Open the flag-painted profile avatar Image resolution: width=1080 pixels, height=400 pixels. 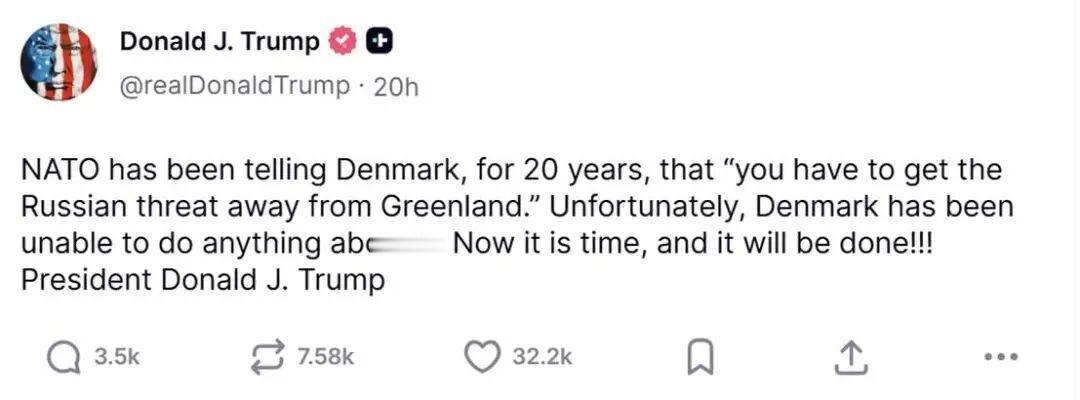point(59,62)
